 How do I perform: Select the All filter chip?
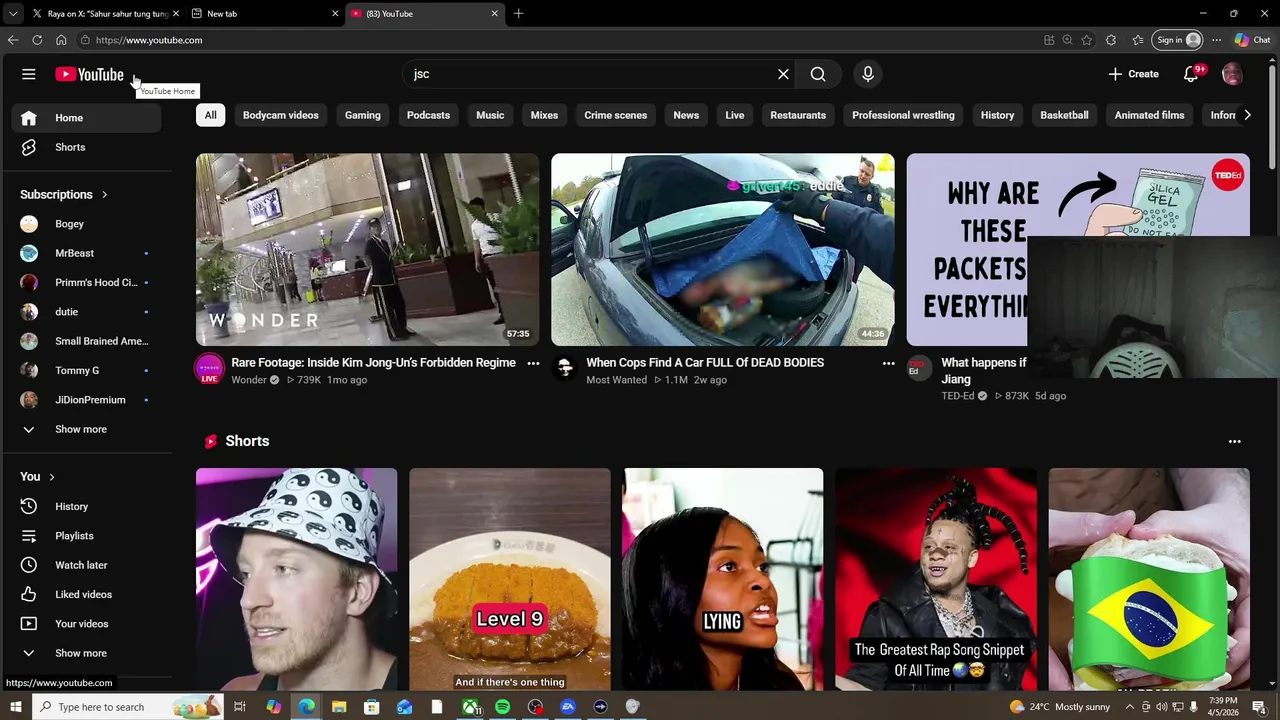(x=210, y=115)
